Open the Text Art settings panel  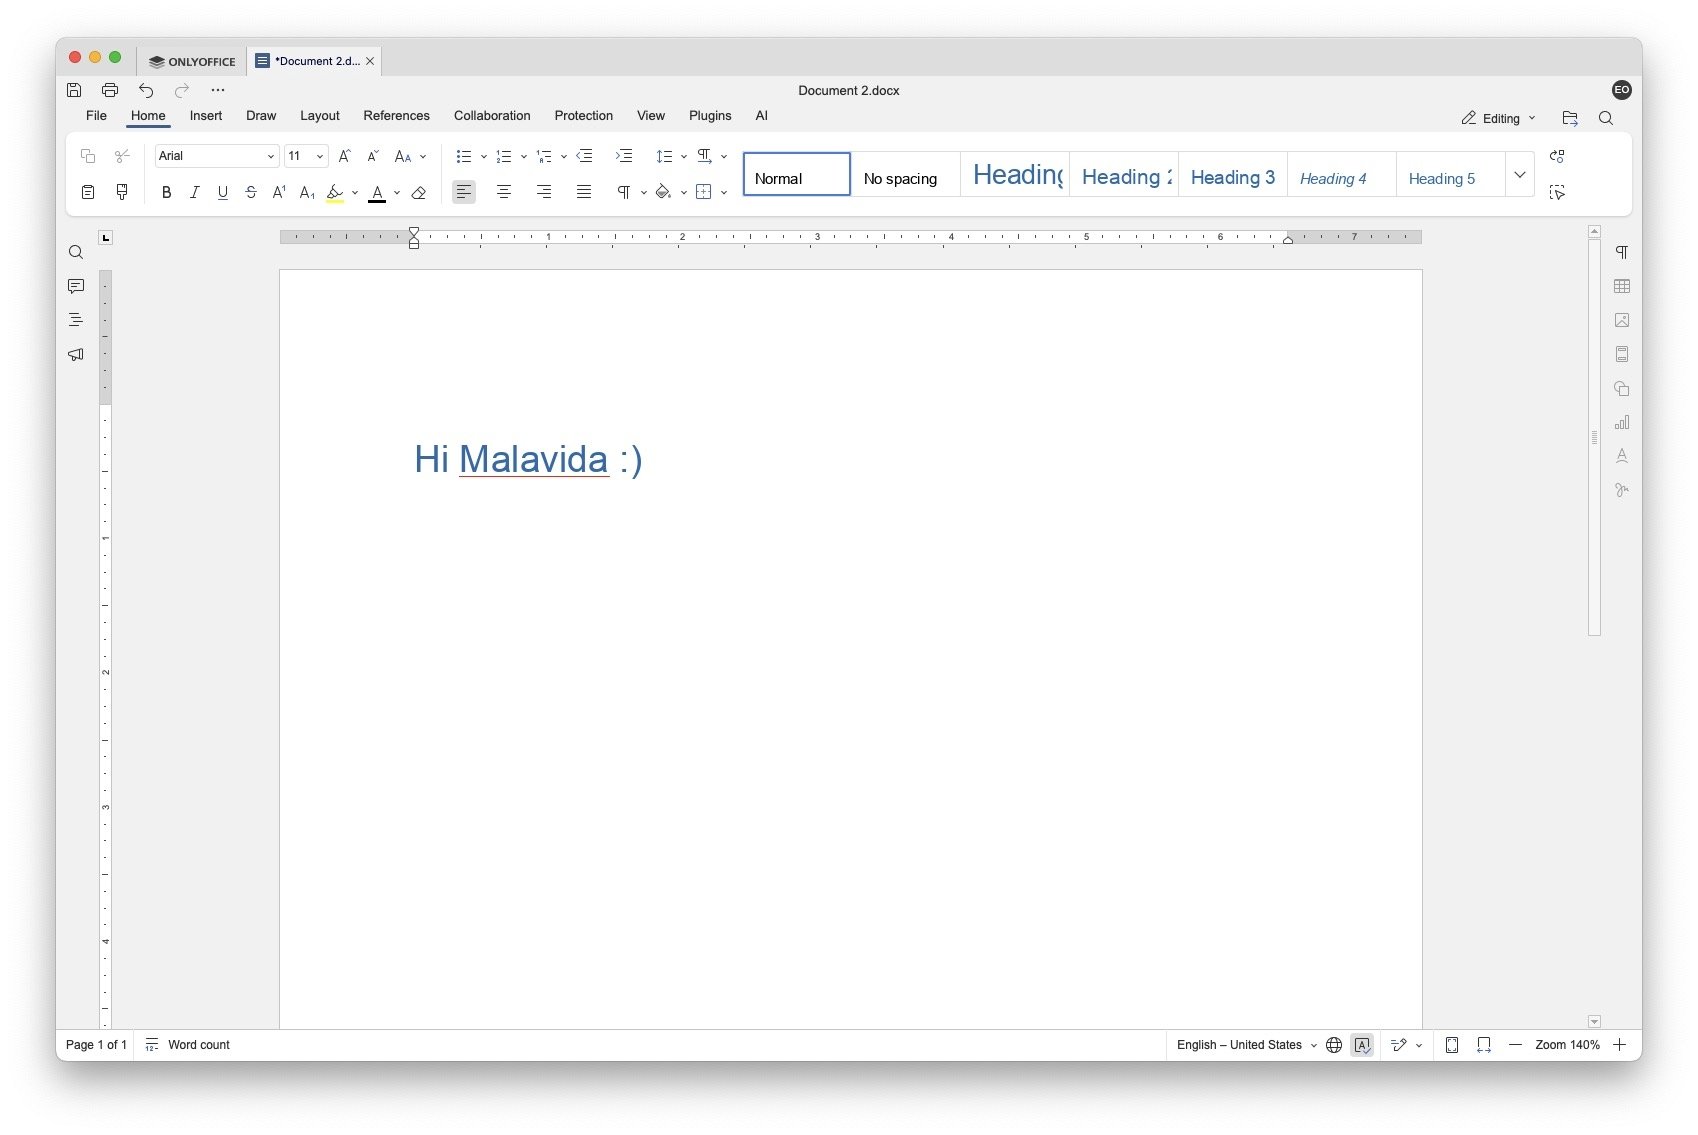click(x=1622, y=455)
